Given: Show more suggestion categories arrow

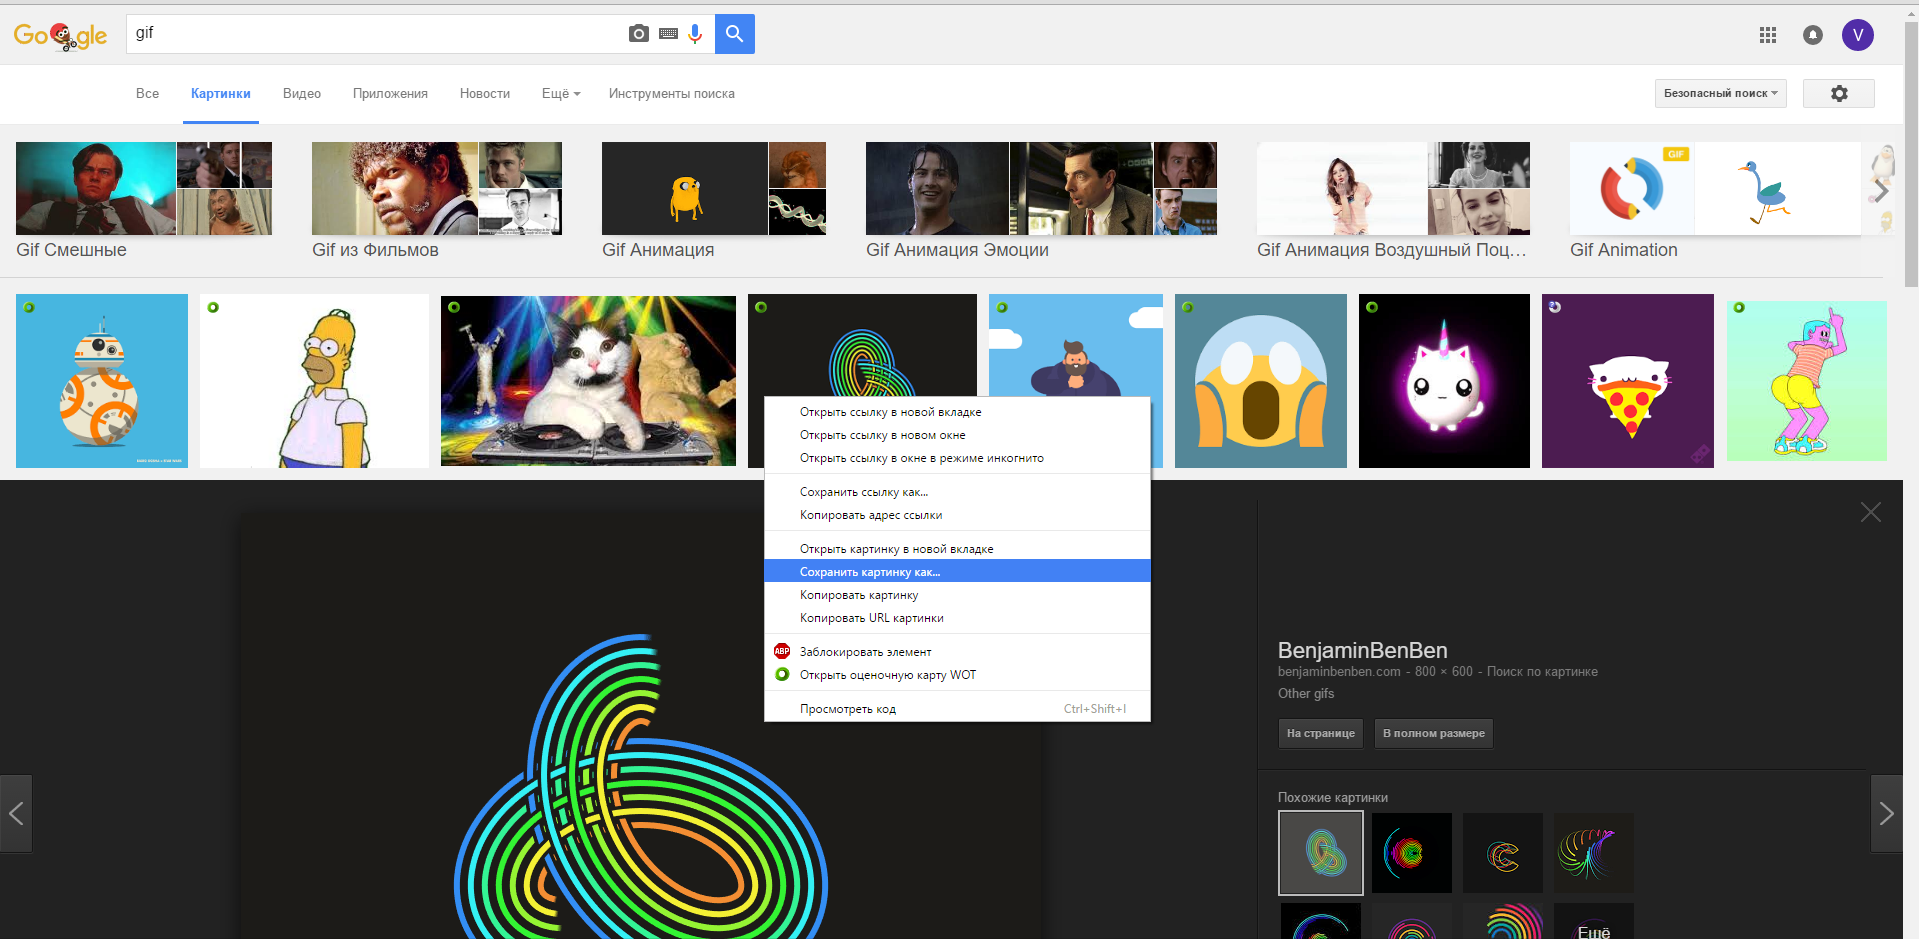Looking at the screenshot, I should 1881,190.
